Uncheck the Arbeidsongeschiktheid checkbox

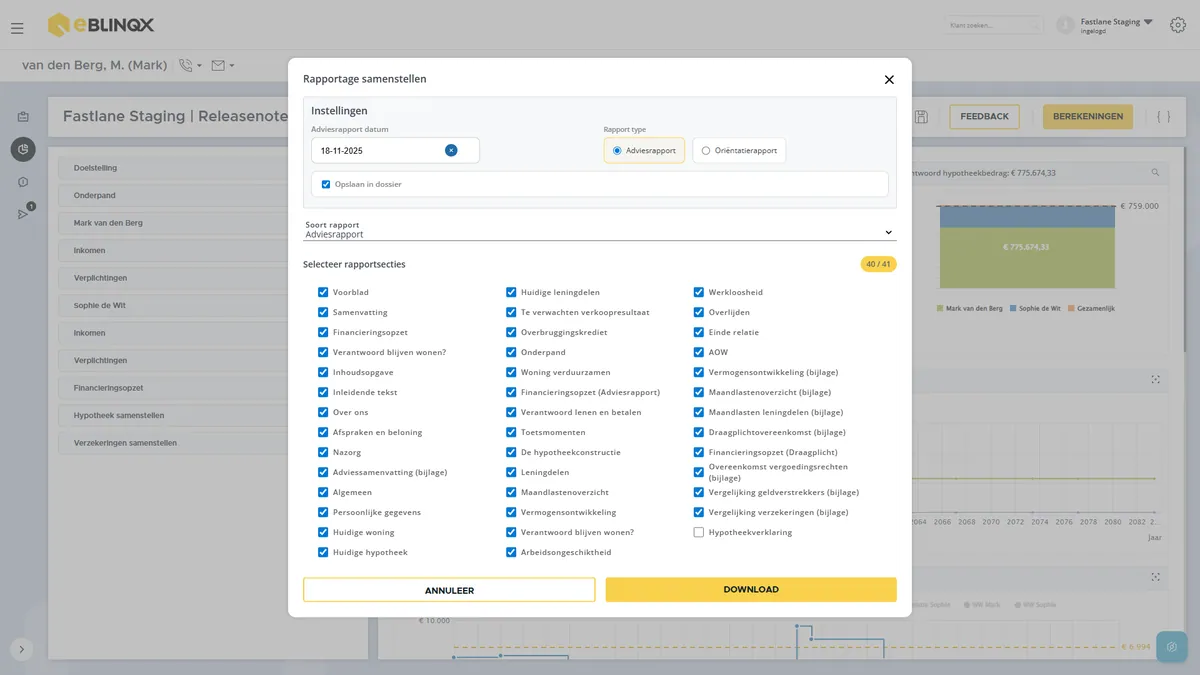click(511, 552)
